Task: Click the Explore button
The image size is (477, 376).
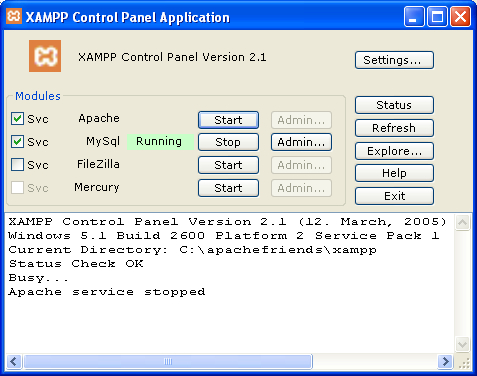Action: [394, 151]
